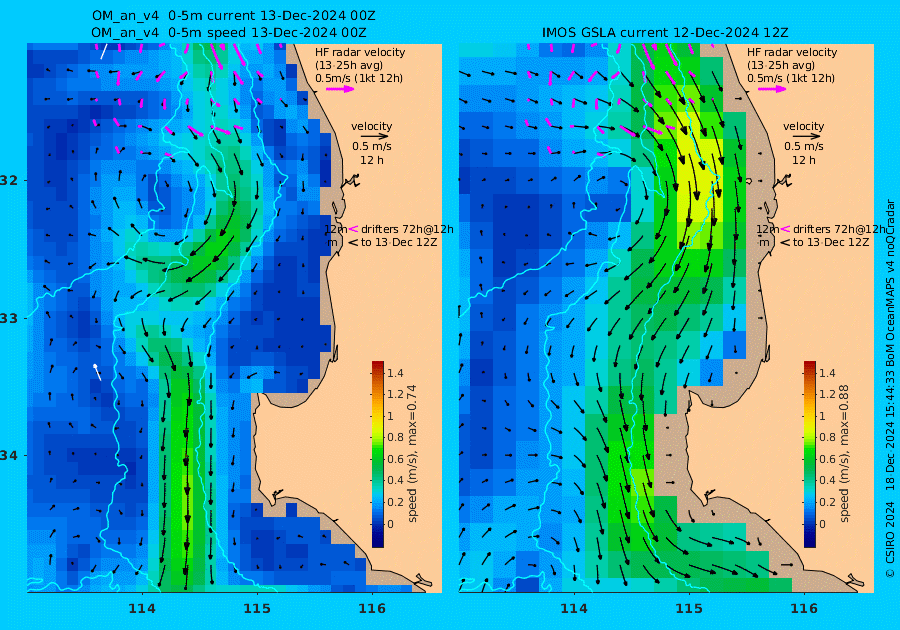This screenshot has height=630, width=900.
Task: Click 'HF radar velocity' label in right map
Action: (x=792, y=52)
